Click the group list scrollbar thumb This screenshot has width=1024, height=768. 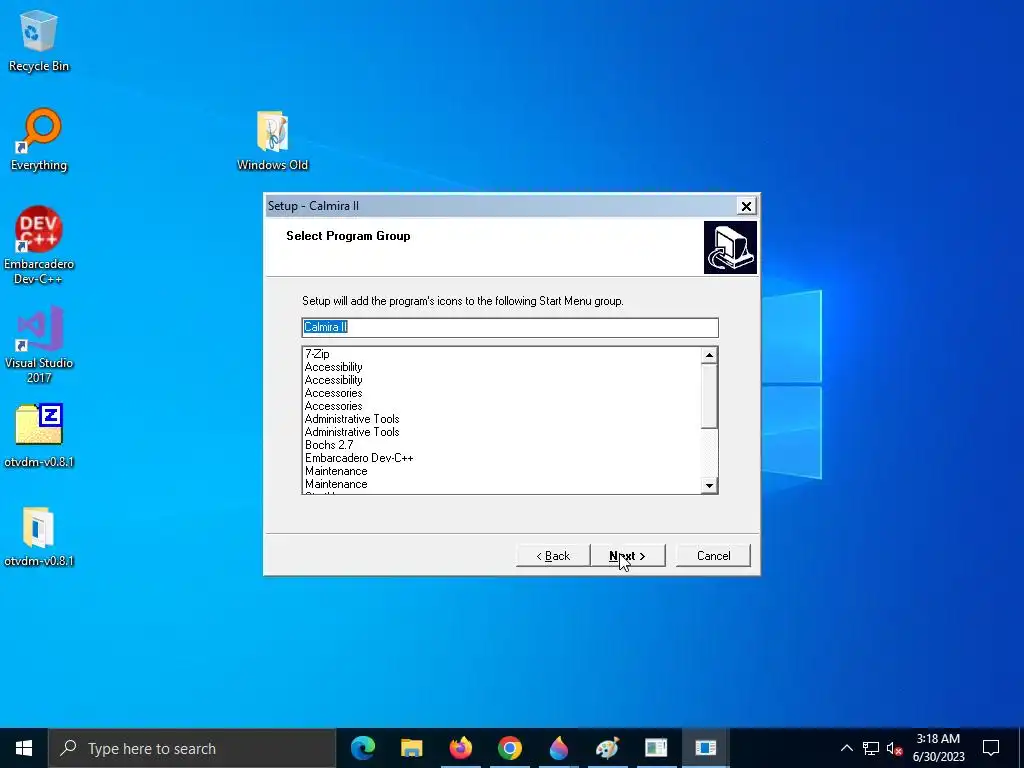pos(709,396)
